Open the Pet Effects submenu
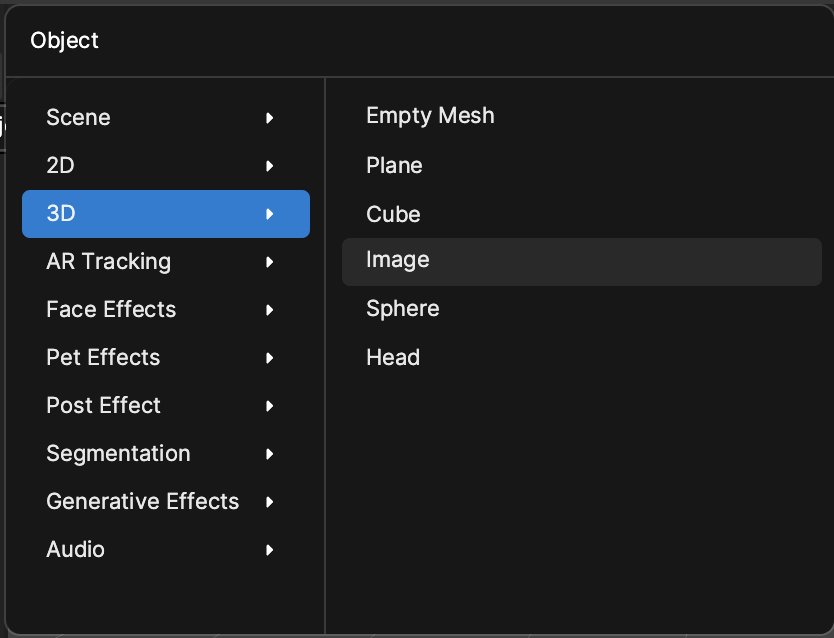Image resolution: width=834 pixels, height=638 pixels. pyautogui.click(x=165, y=358)
